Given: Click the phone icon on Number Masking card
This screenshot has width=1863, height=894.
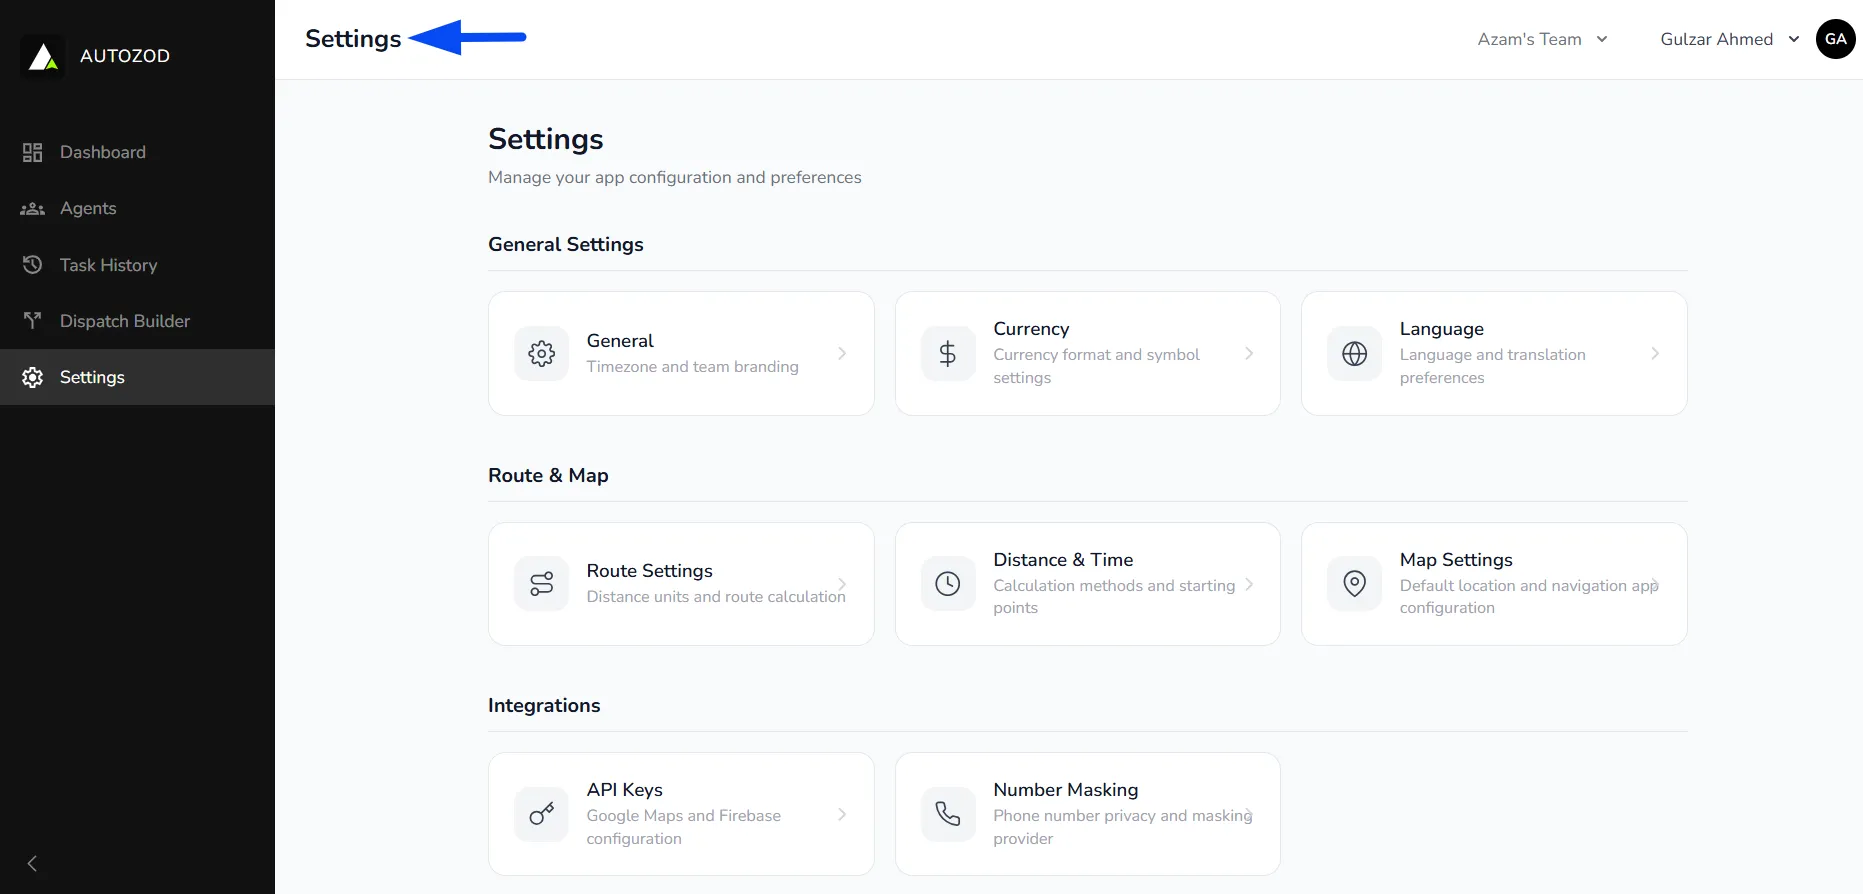Looking at the screenshot, I should (948, 814).
